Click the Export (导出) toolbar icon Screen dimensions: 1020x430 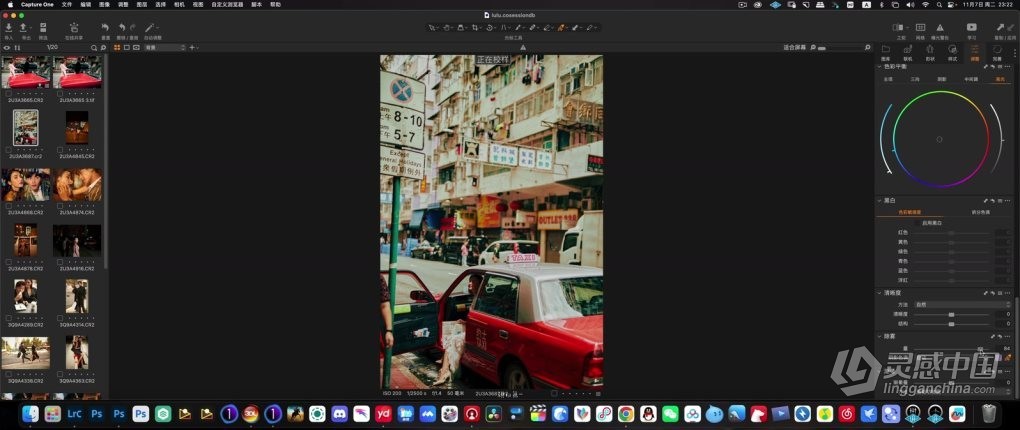(x=24, y=28)
